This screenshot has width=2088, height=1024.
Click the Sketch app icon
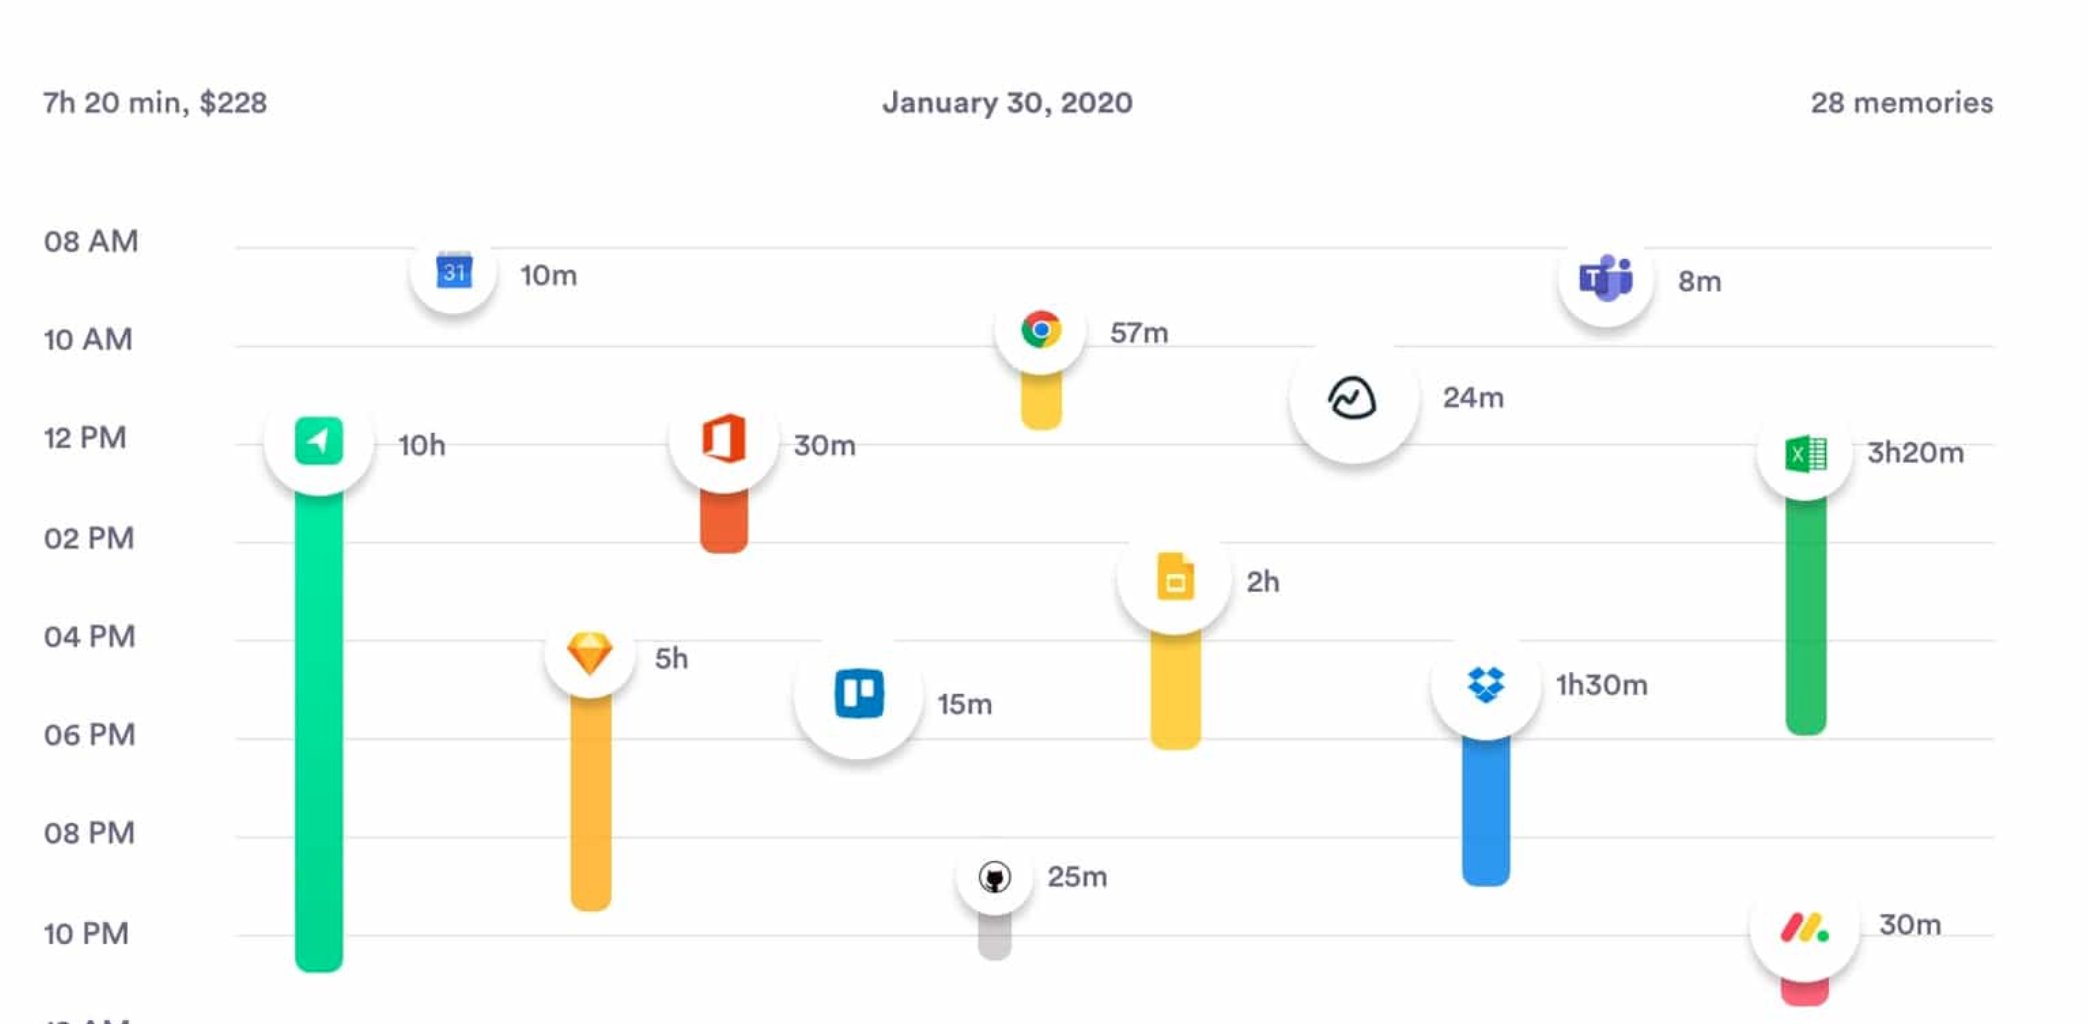590,657
